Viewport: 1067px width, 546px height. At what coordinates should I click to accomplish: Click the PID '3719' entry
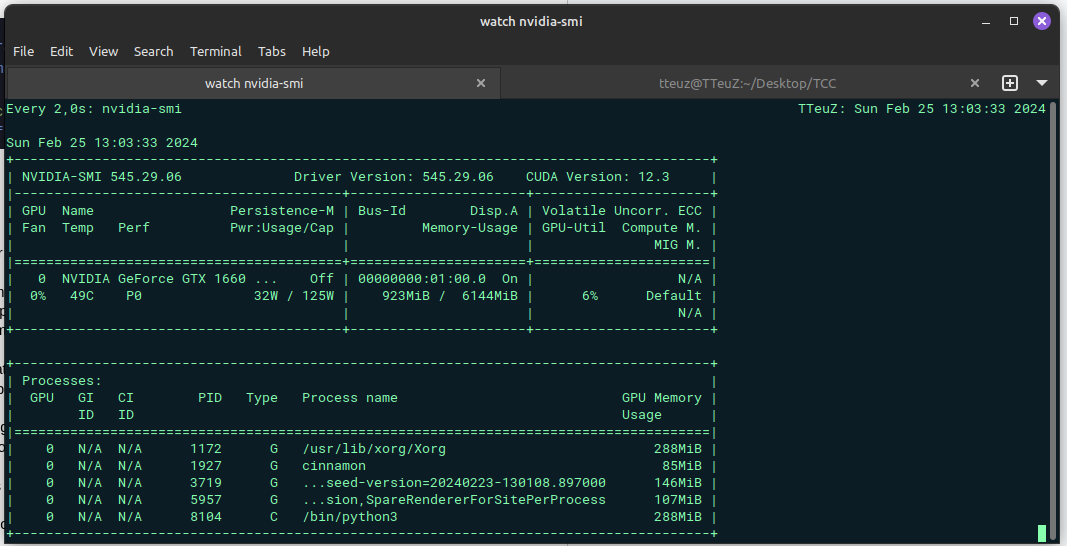tap(206, 483)
